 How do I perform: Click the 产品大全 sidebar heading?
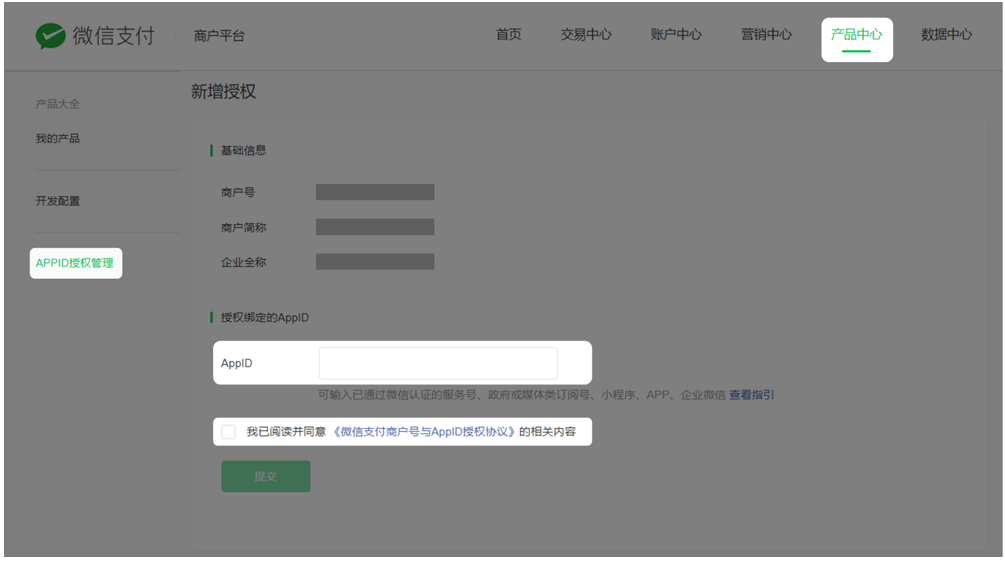tap(58, 104)
